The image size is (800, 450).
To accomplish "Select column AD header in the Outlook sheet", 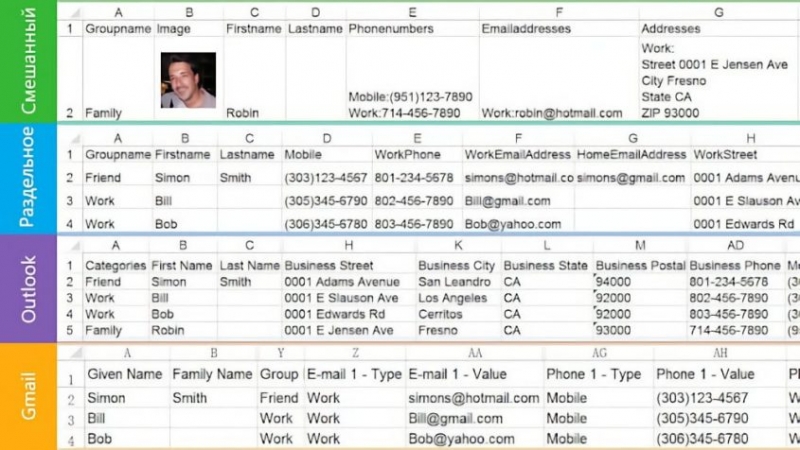I will (735, 245).
